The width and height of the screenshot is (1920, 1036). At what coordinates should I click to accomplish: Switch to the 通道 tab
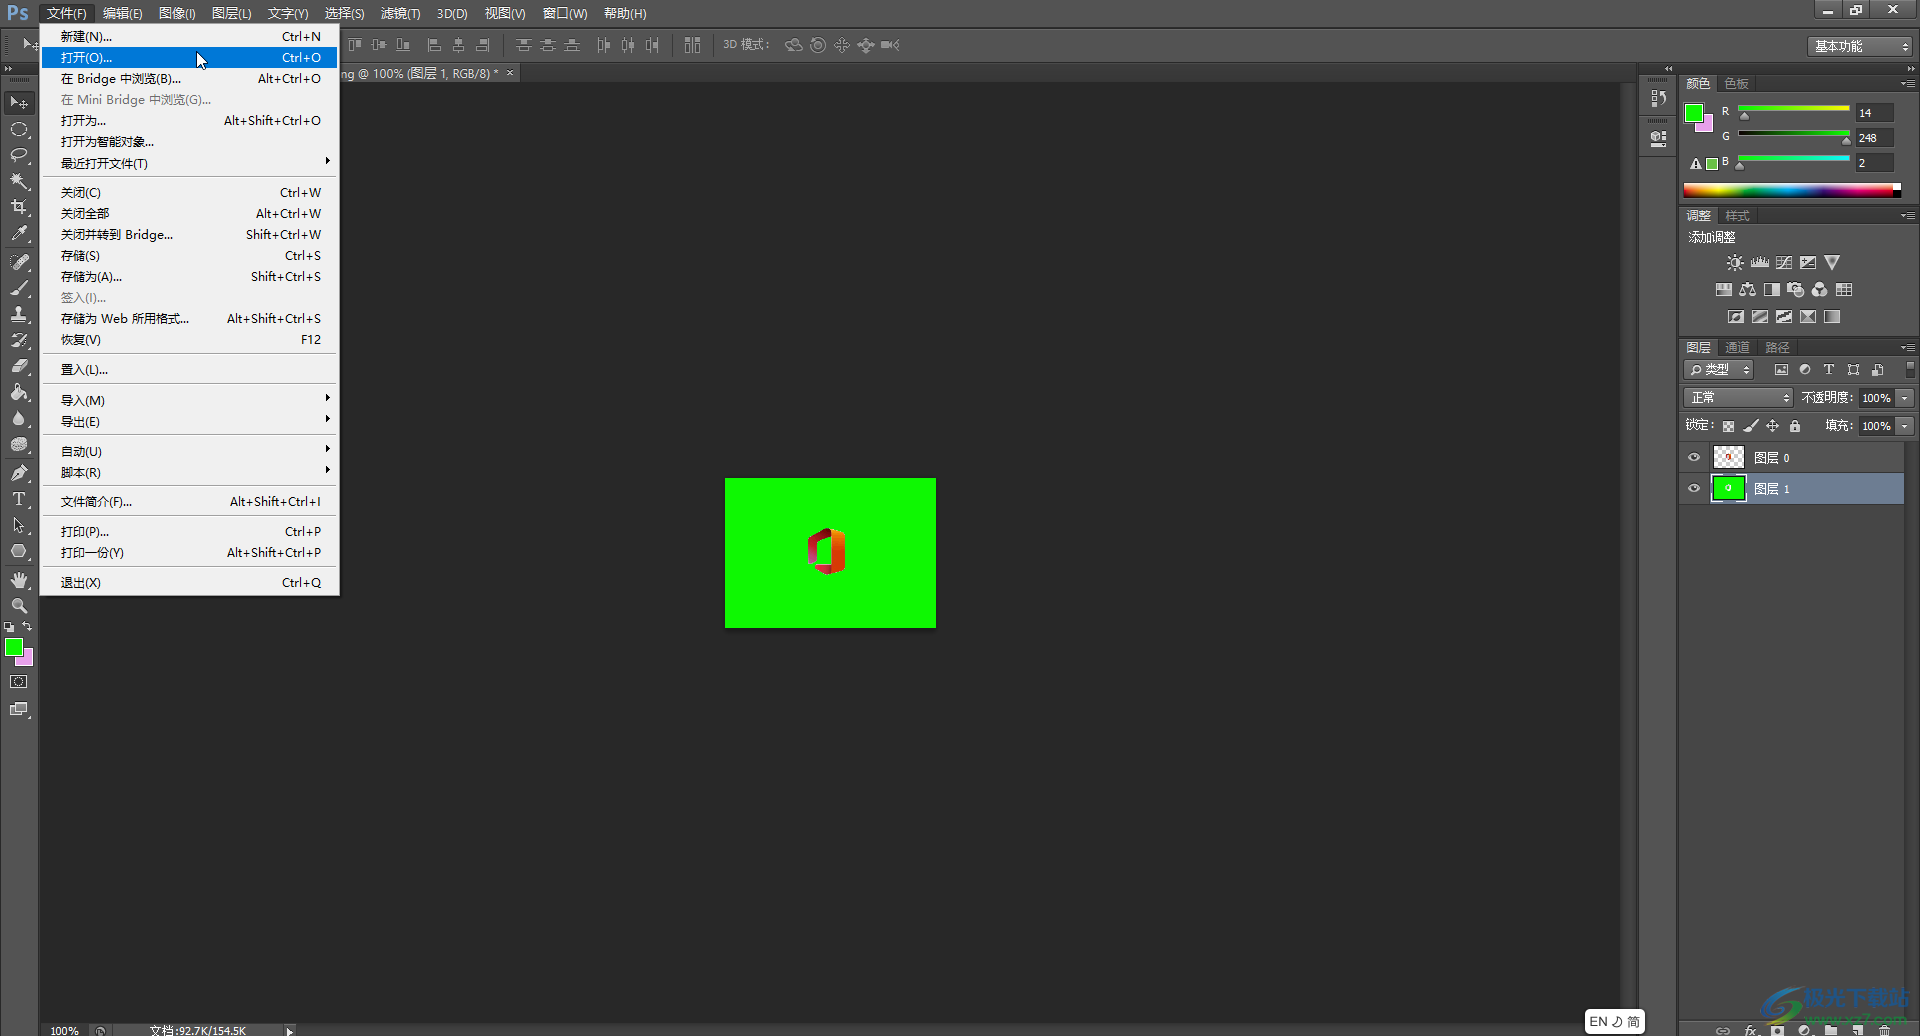click(1738, 348)
